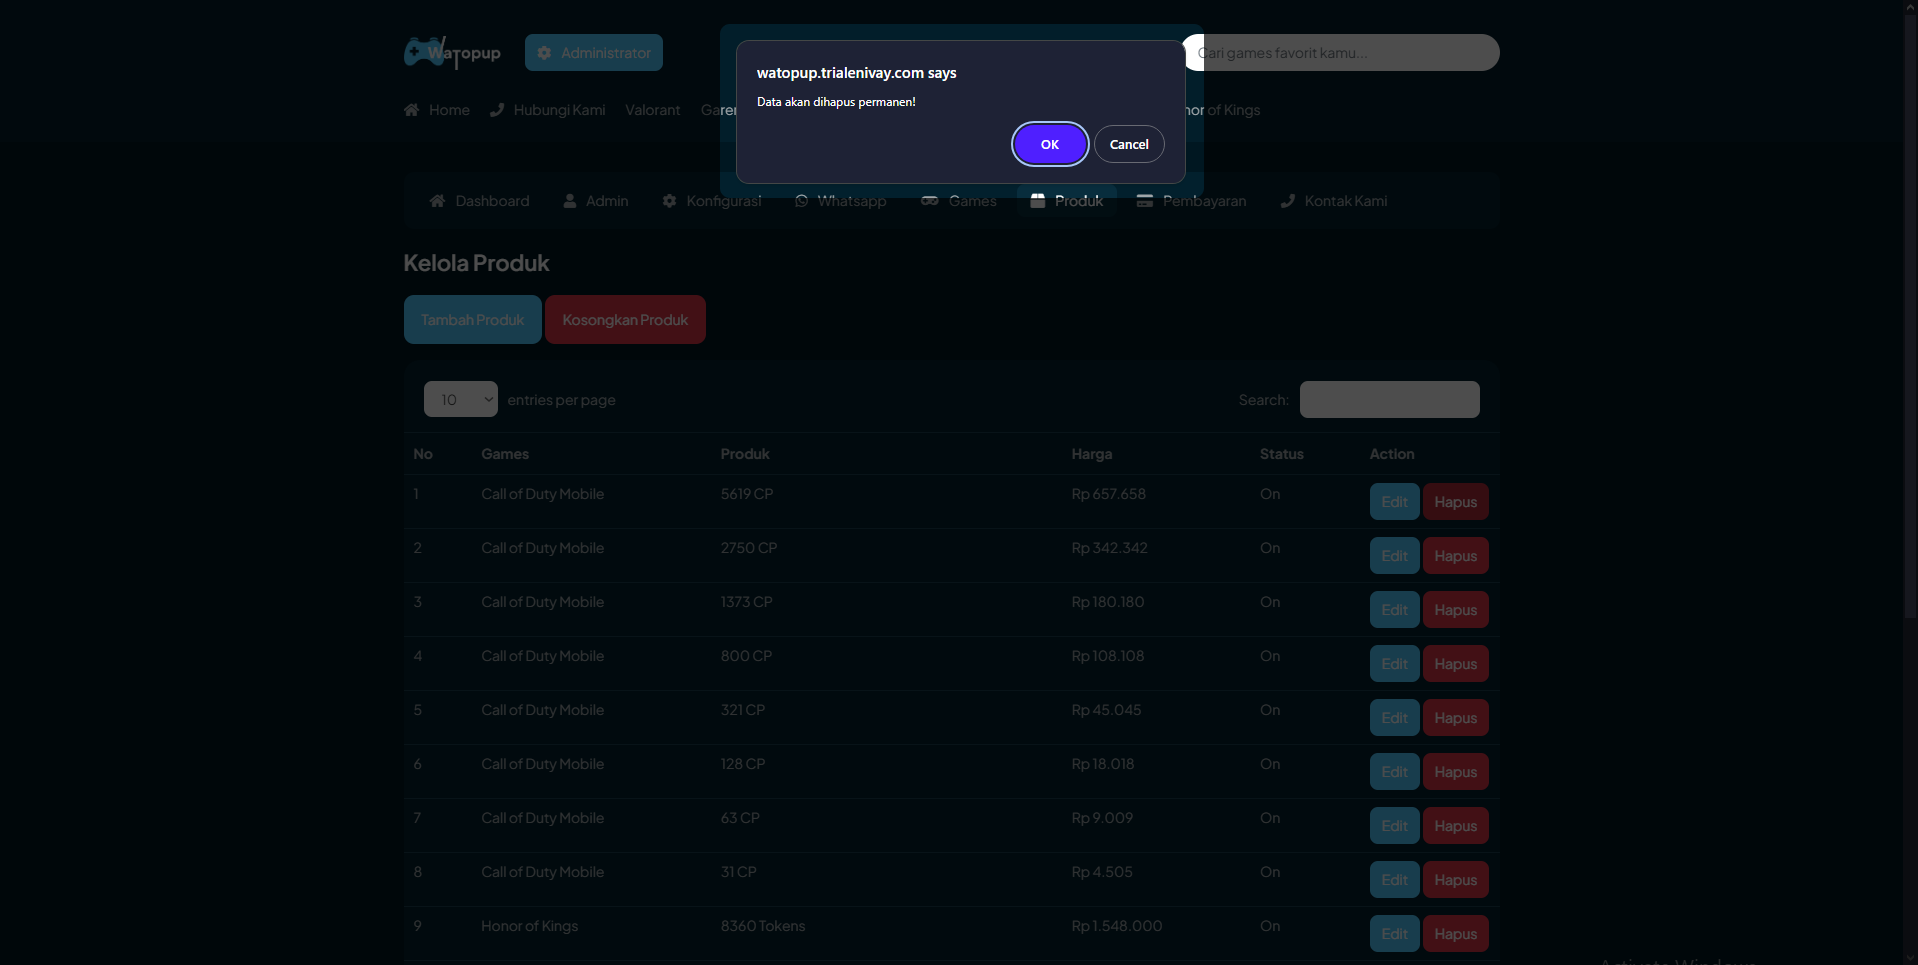1918x965 pixels.
Task: Delete the 800 CP product
Action: tap(1455, 664)
